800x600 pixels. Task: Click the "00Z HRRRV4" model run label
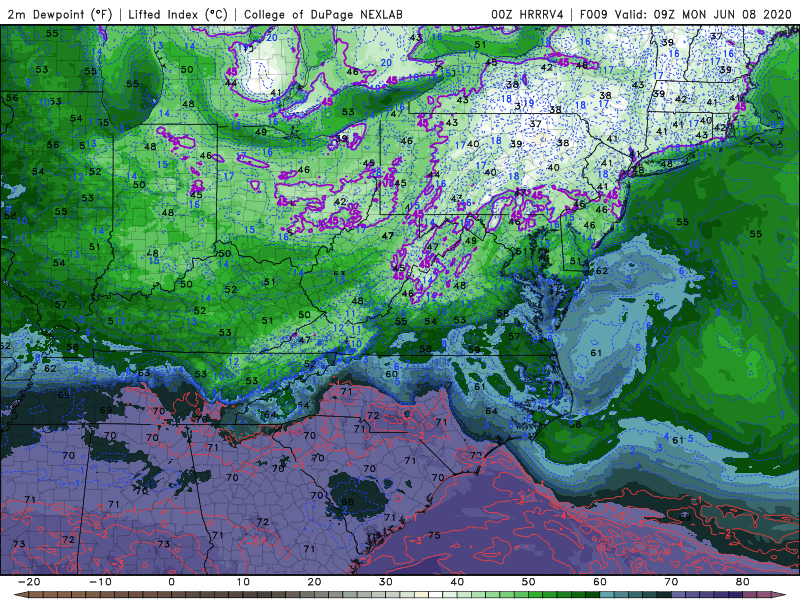[527, 14]
